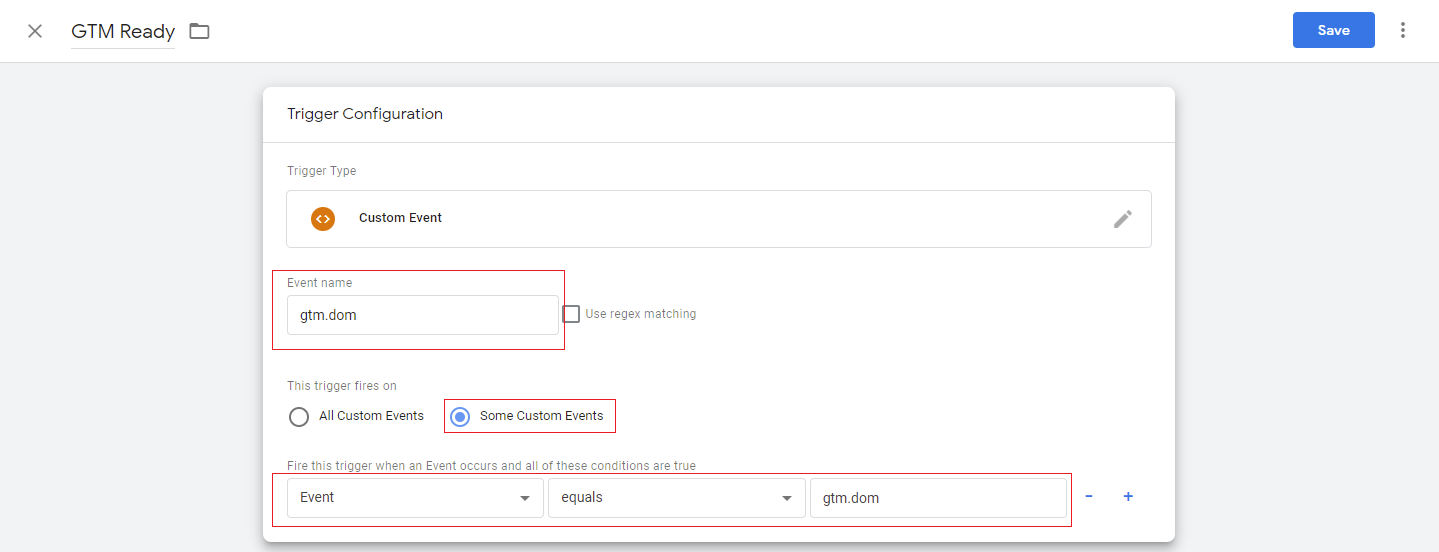Click the pencil icon to edit trigger type
This screenshot has height=552, width=1439.
coord(1122,219)
